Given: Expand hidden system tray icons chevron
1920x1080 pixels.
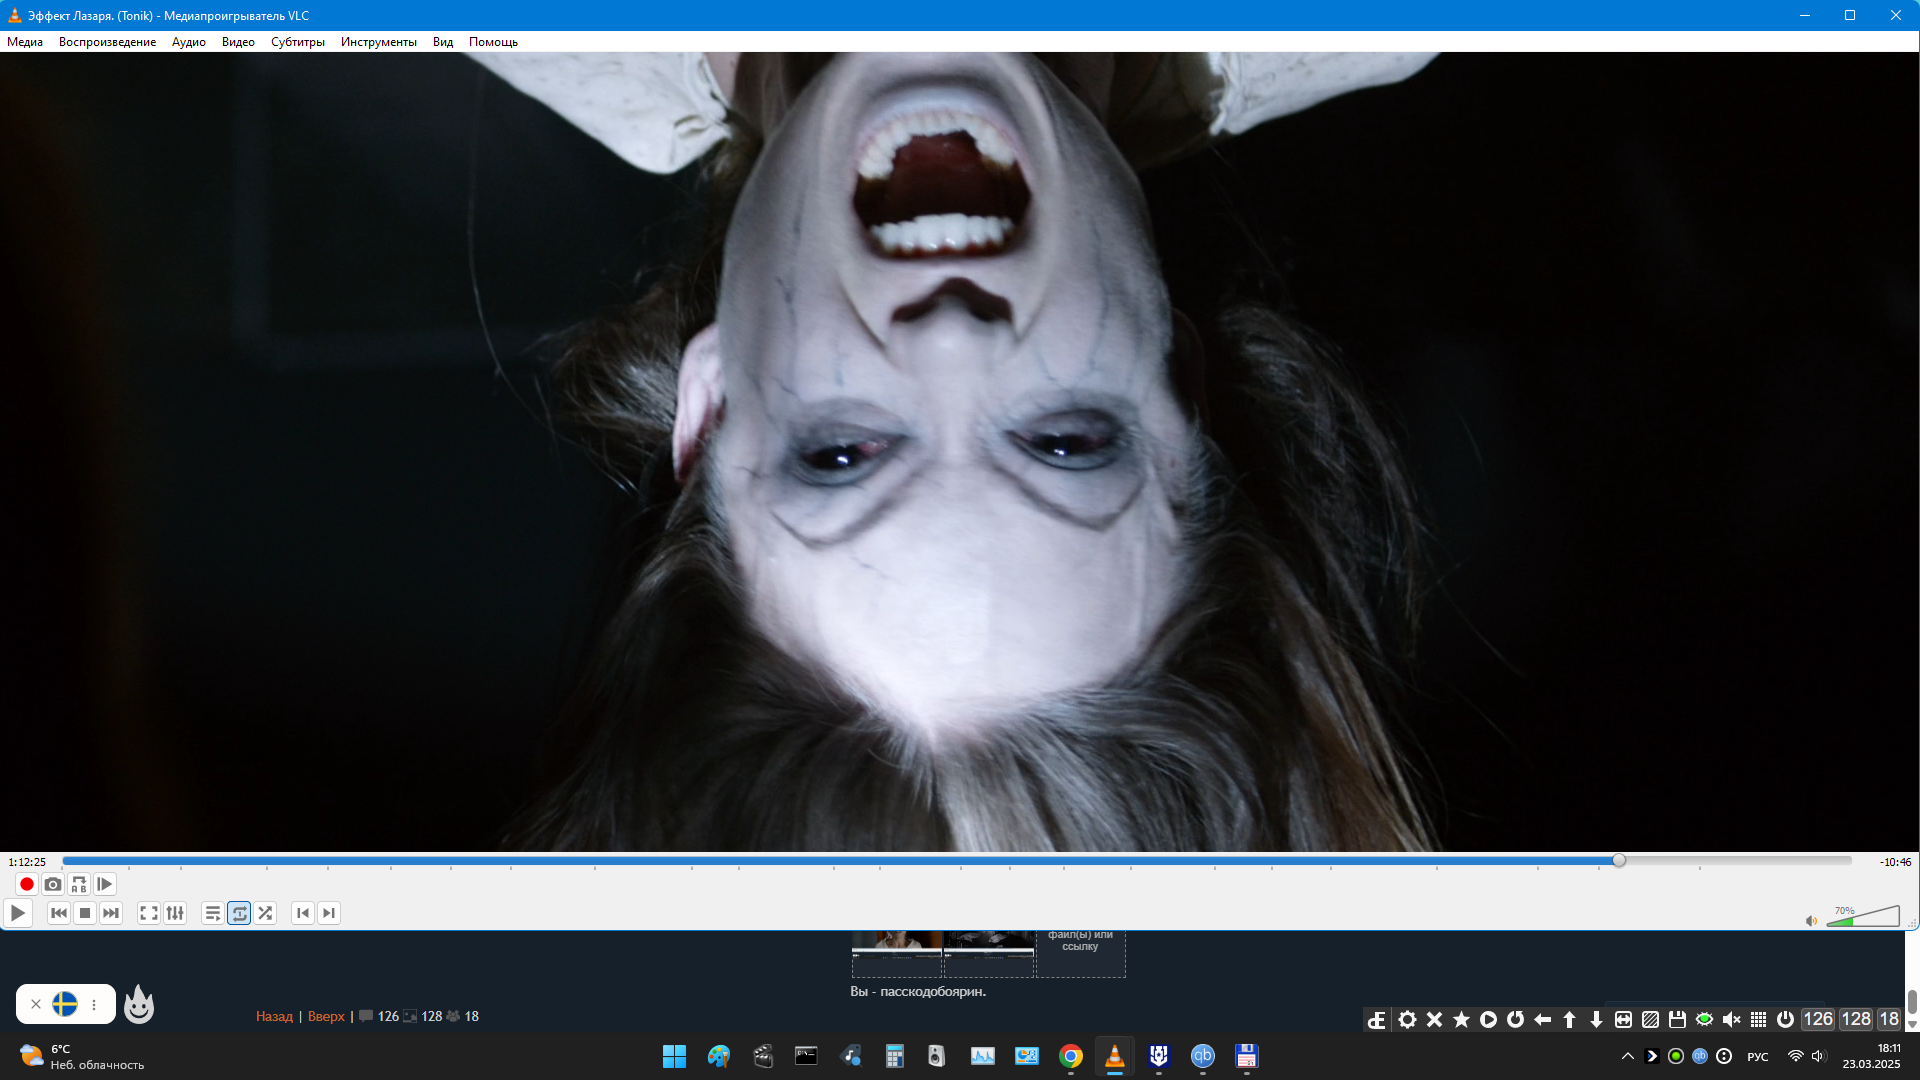Looking at the screenshot, I should coord(1627,1056).
